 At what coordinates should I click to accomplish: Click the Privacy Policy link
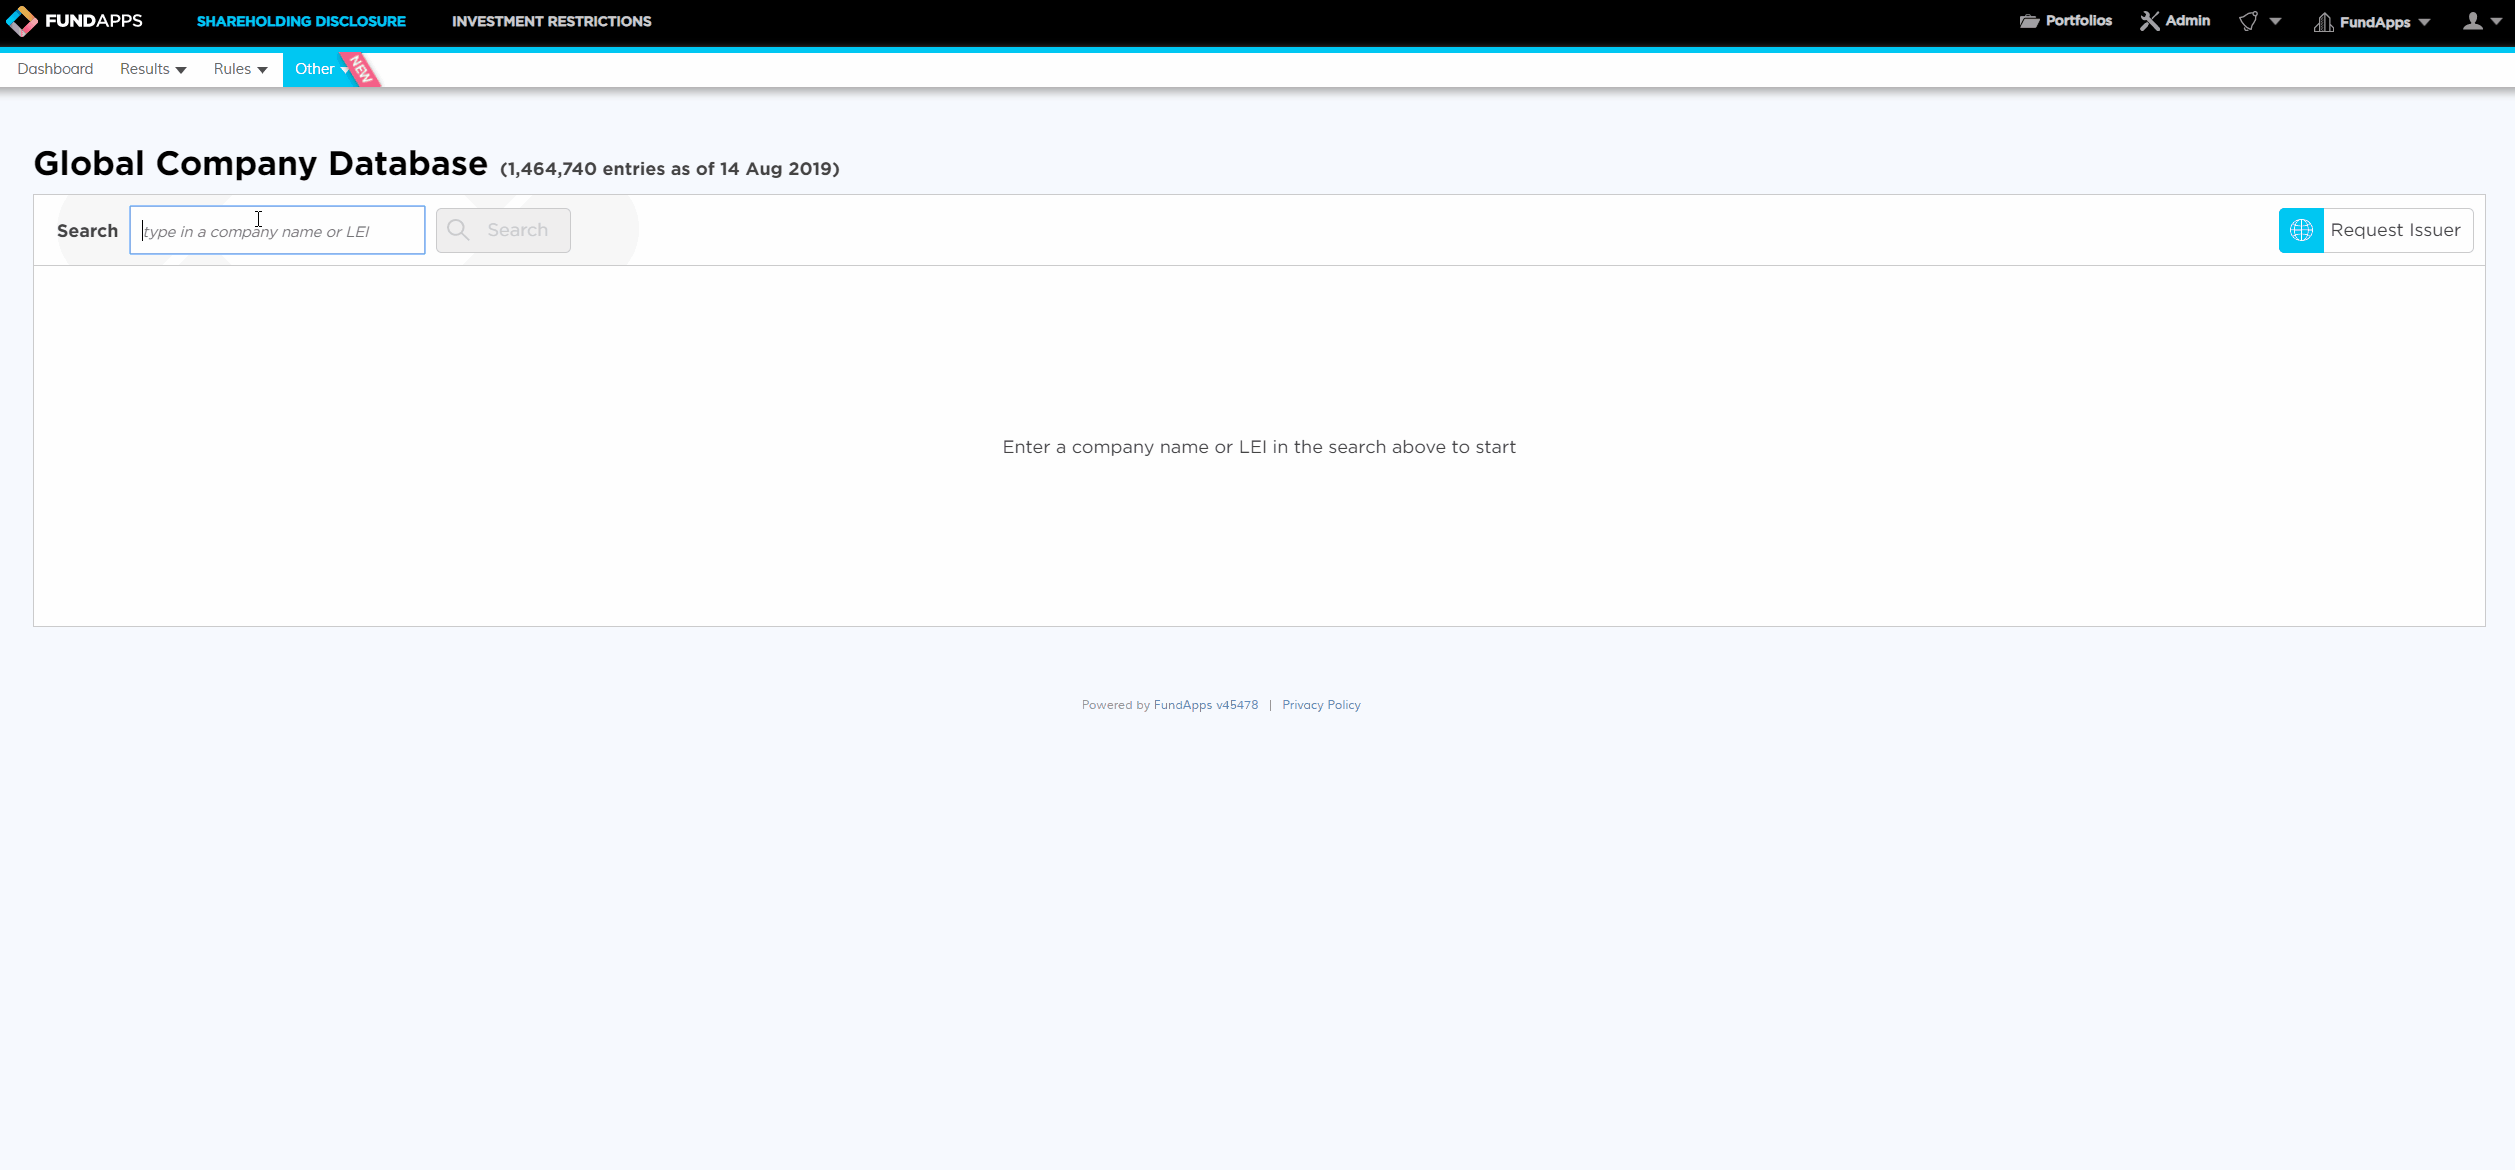point(1322,705)
